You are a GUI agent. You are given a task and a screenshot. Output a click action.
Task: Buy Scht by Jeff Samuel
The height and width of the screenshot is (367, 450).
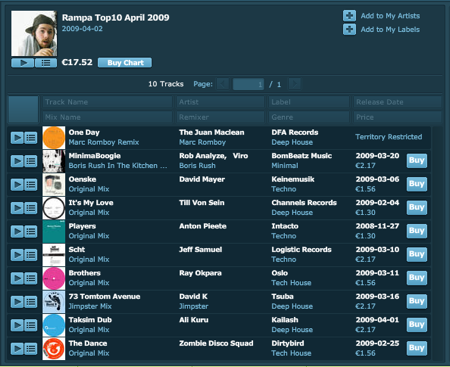pyautogui.click(x=417, y=254)
